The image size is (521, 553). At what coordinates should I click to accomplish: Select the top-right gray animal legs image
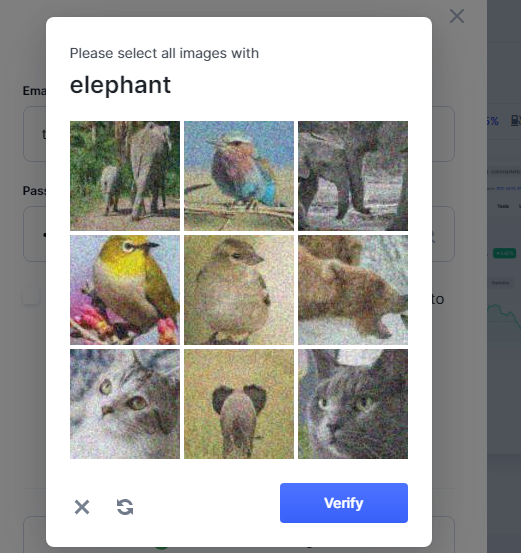click(x=353, y=176)
